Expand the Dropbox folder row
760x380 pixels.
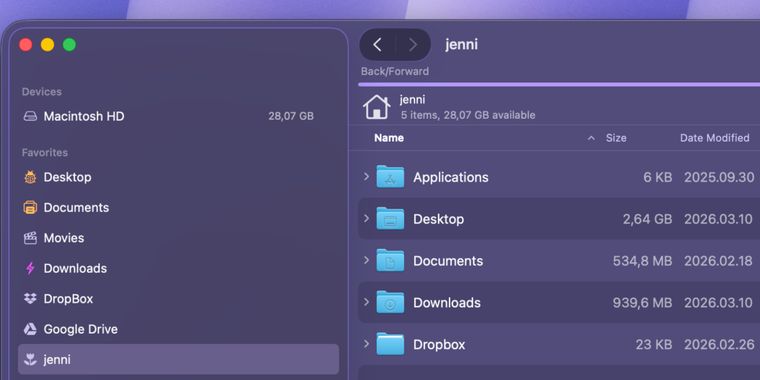[x=366, y=344]
